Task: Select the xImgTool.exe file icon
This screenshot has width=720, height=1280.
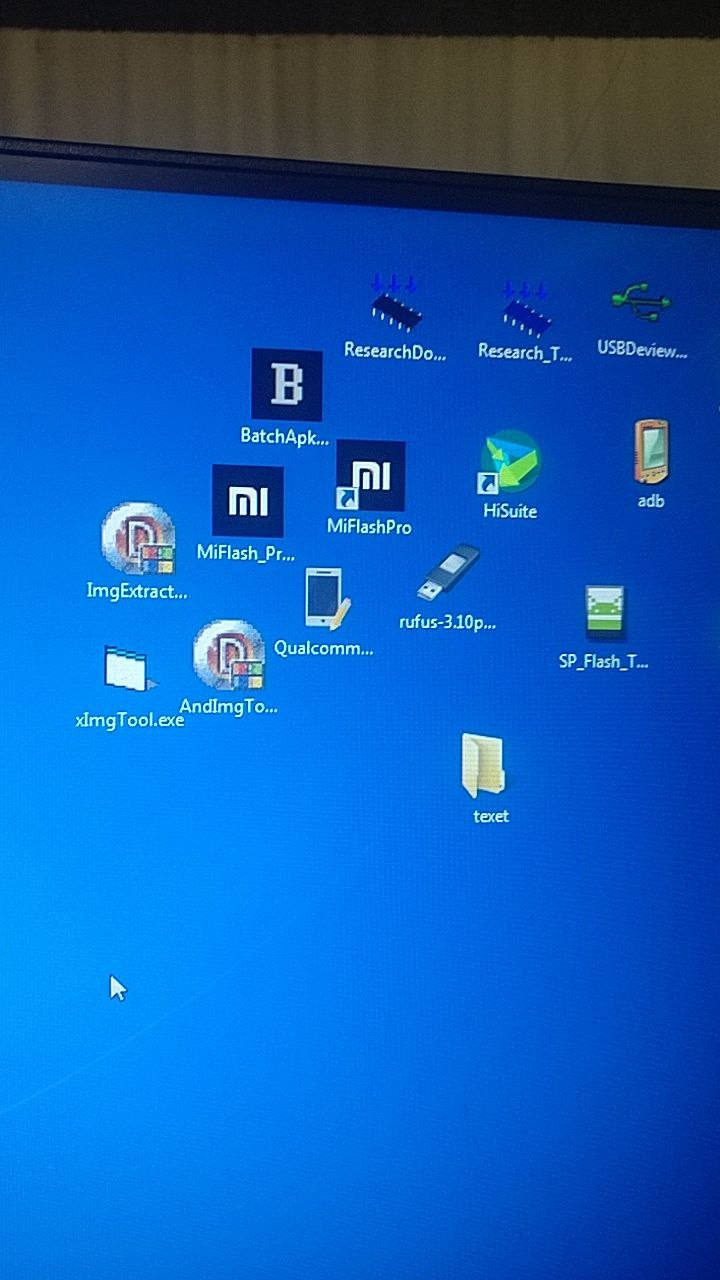Action: coord(129,670)
